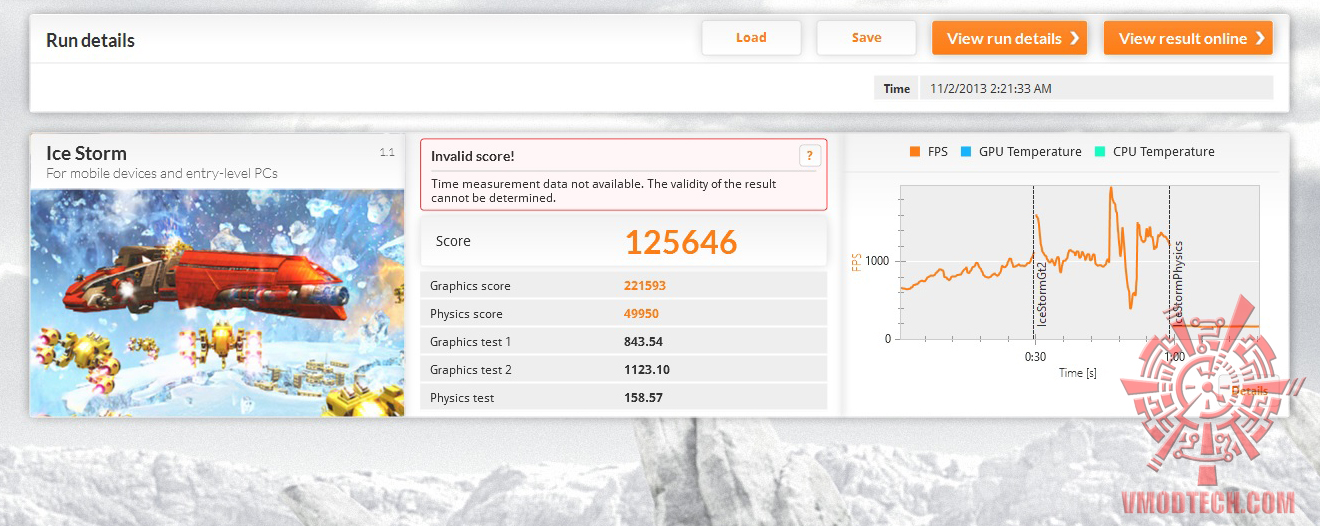Click the Run details heading
The width and height of the screenshot is (1320, 526).
tap(90, 41)
